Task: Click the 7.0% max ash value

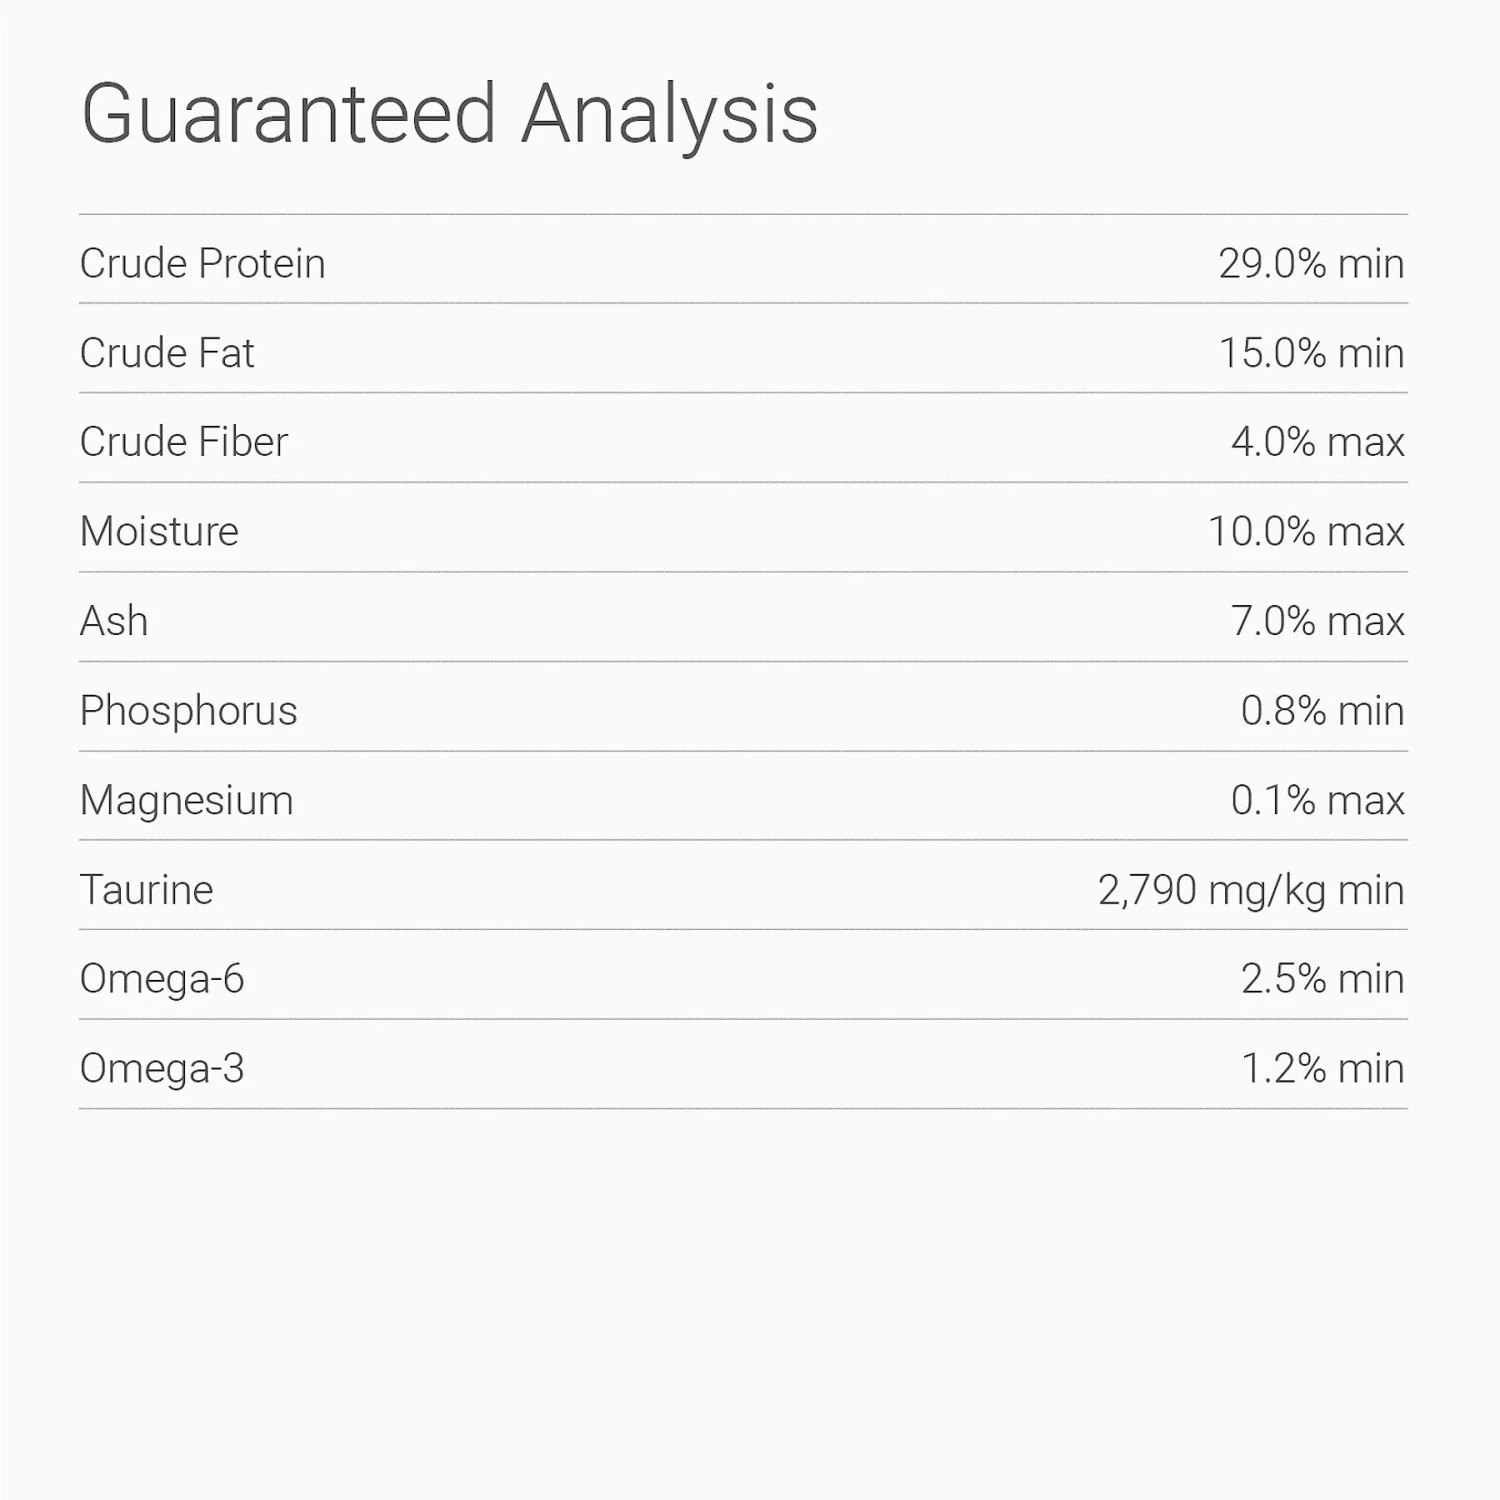Action: coord(1317,621)
